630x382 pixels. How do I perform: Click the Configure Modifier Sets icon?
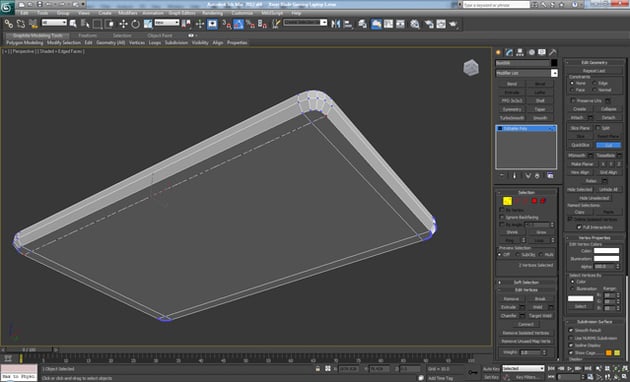pyautogui.click(x=550, y=176)
